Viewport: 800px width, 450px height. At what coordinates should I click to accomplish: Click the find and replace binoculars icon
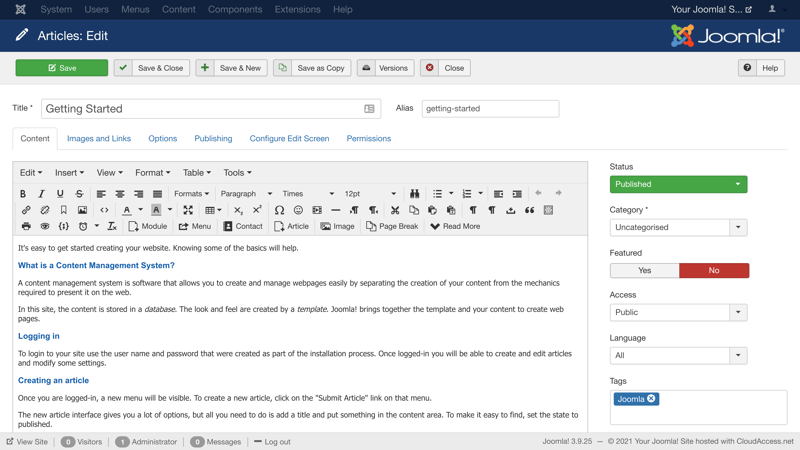(414, 194)
